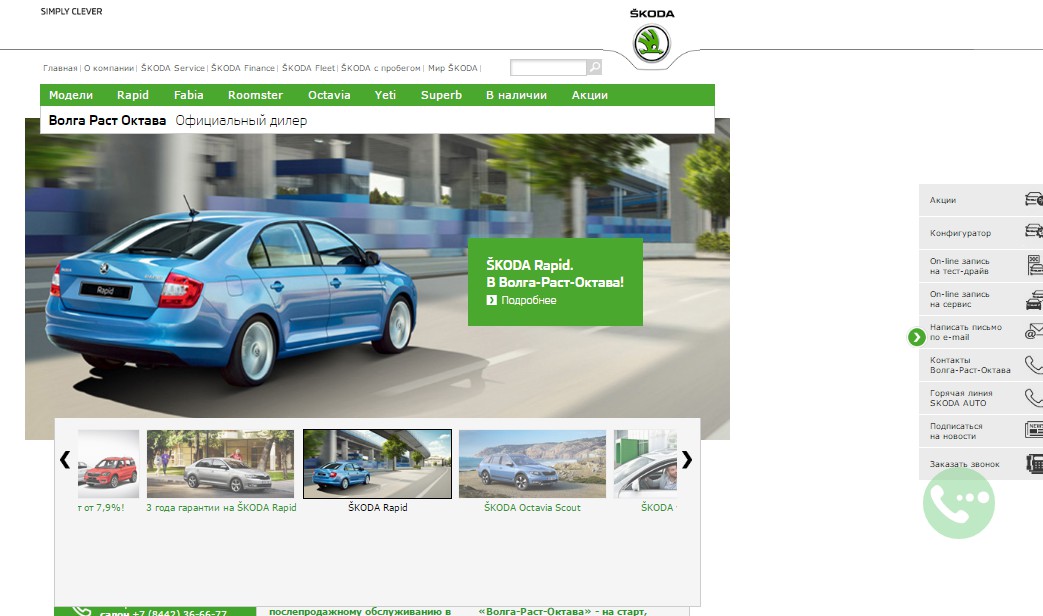The image size is (1043, 616).
Task: Click the green arrow beside Написать письмо
Action: 917,337
